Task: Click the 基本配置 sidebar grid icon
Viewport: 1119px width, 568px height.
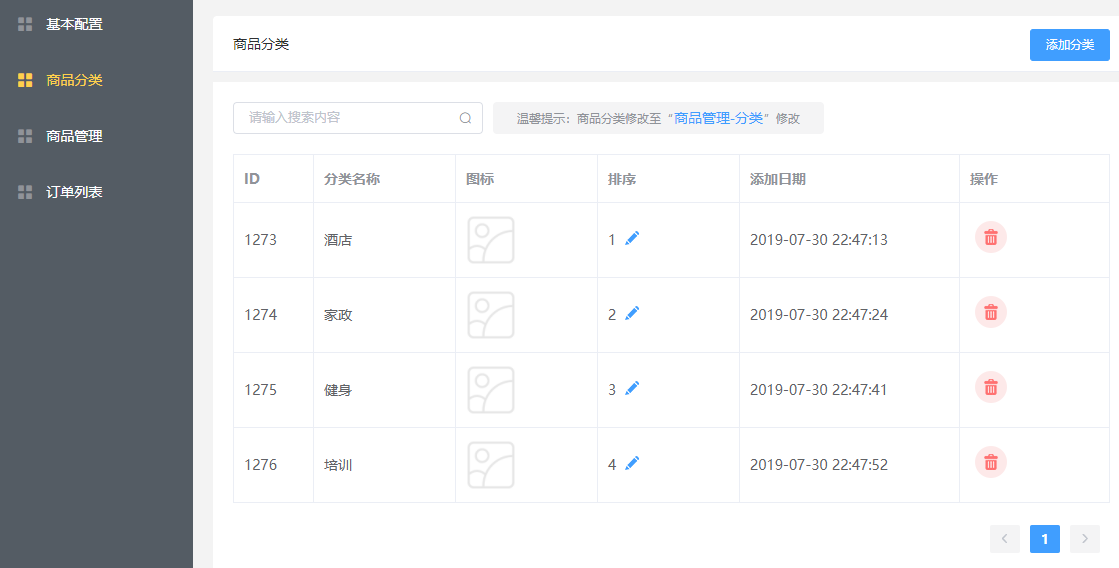Action: point(25,24)
